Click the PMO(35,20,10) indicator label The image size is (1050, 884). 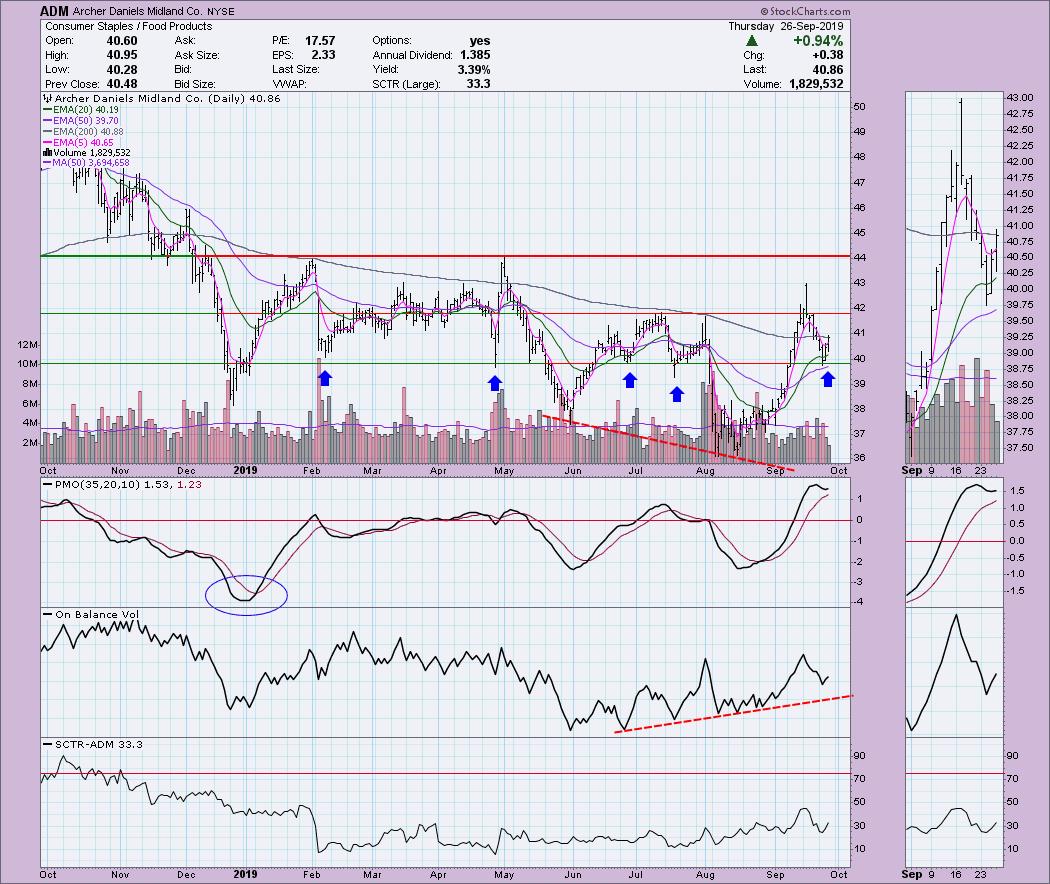[x=88, y=483]
